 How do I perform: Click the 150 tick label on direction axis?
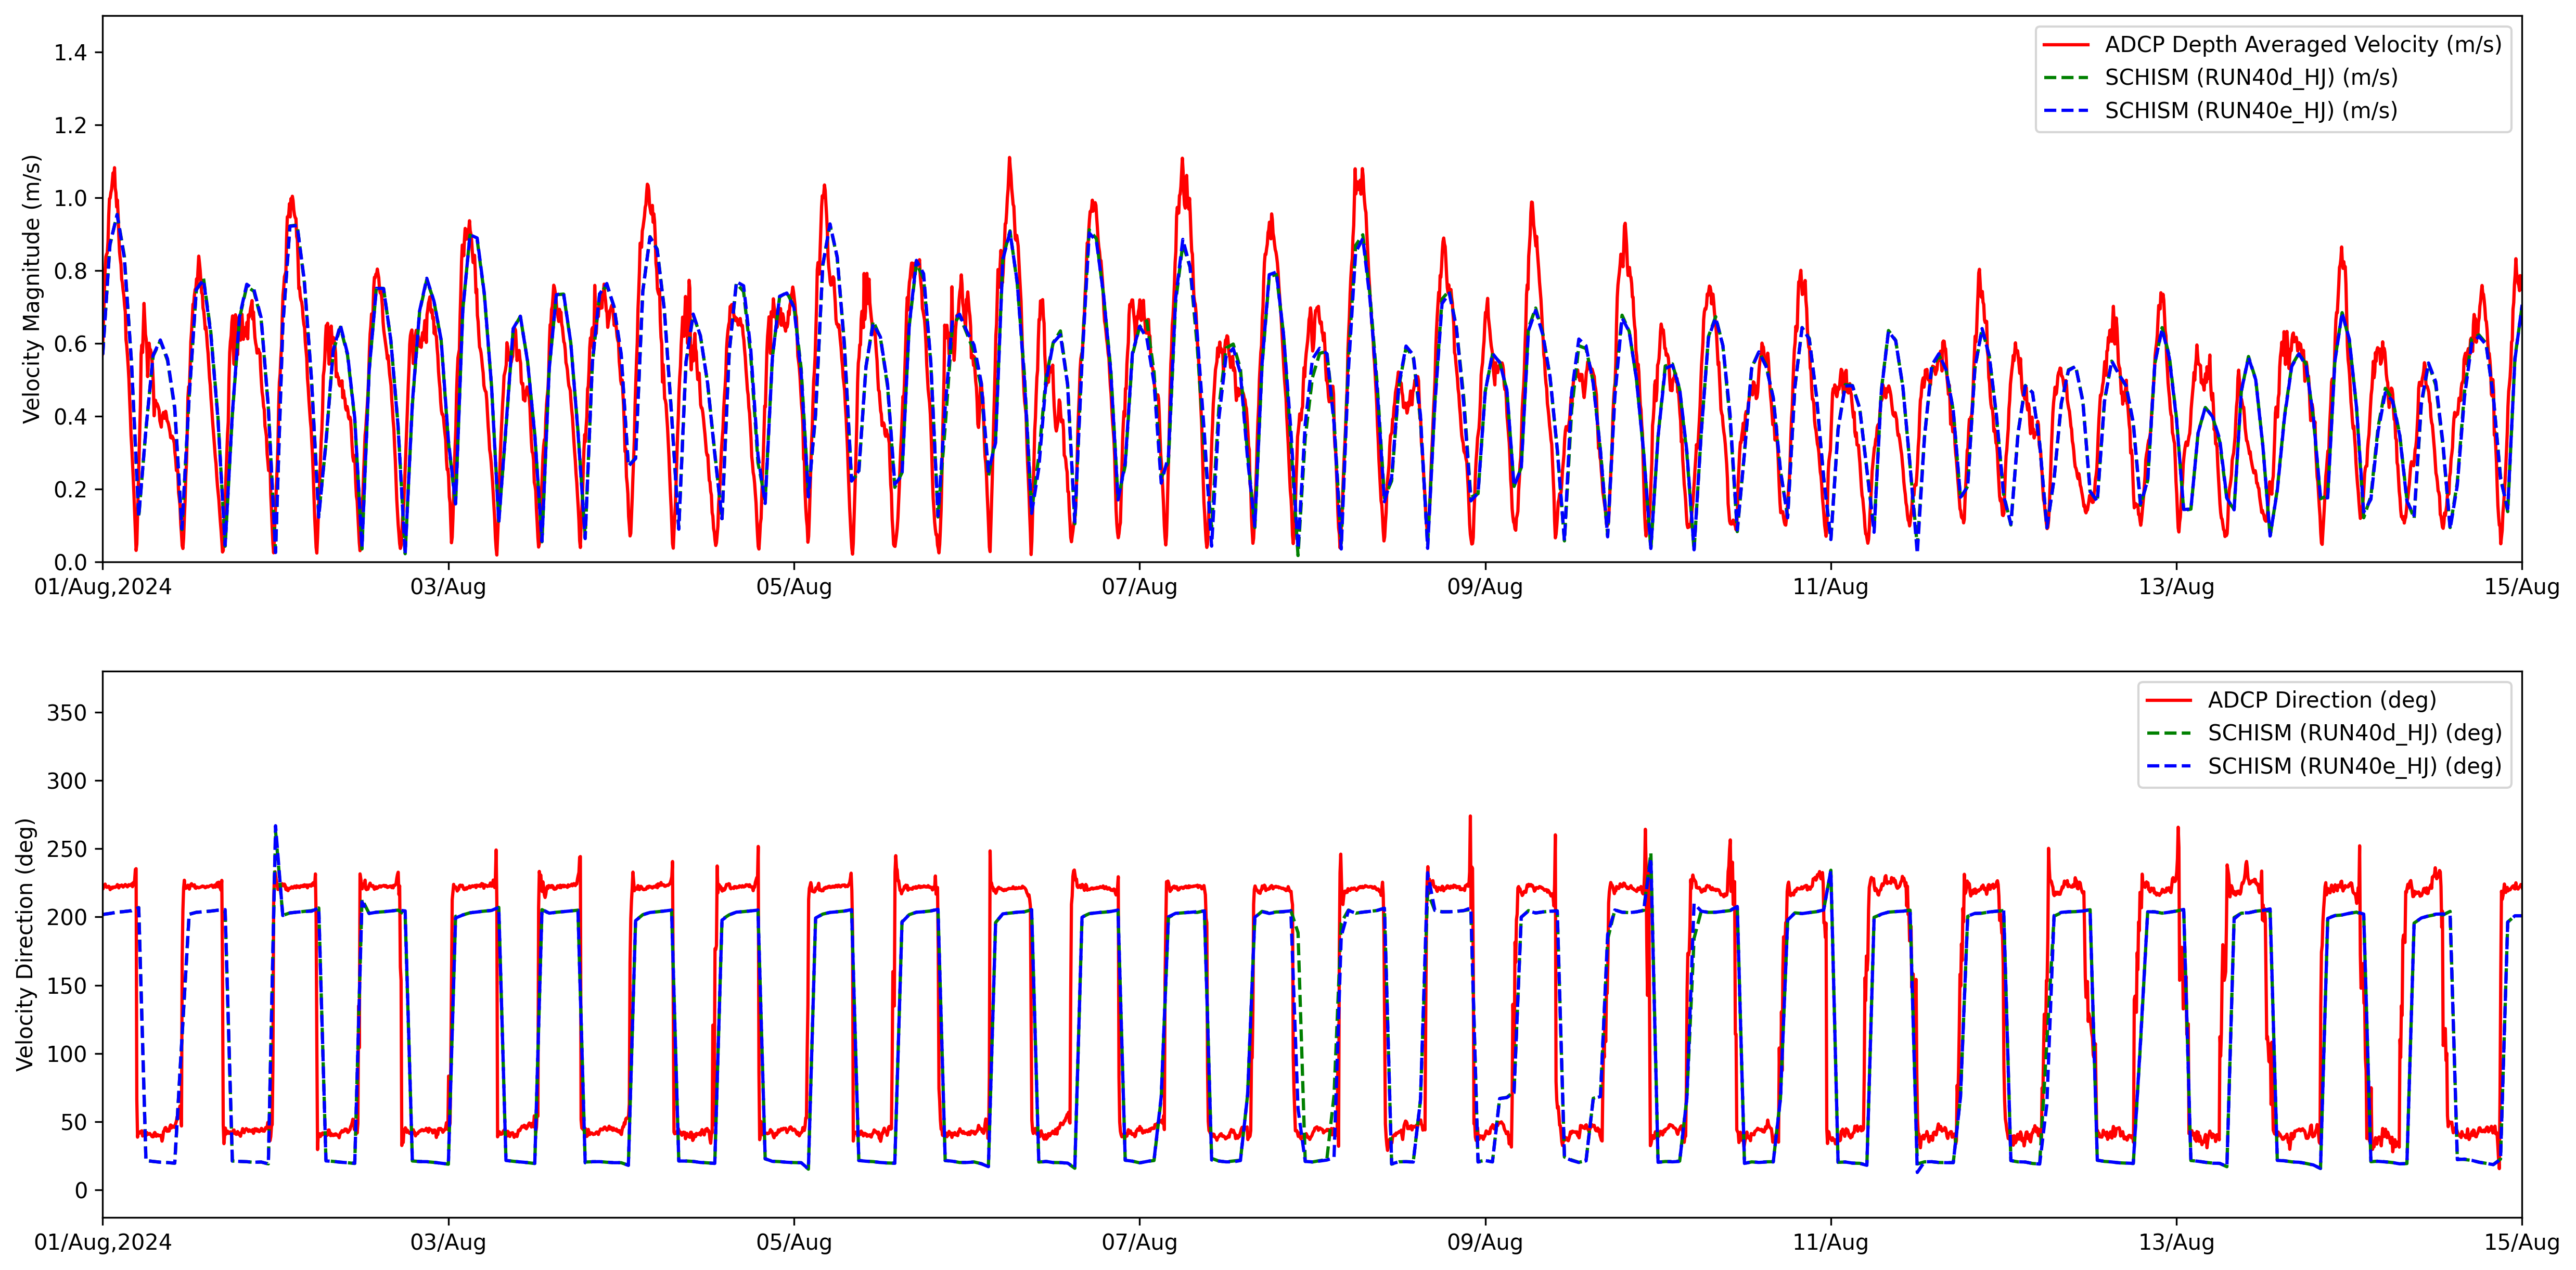click(67, 986)
